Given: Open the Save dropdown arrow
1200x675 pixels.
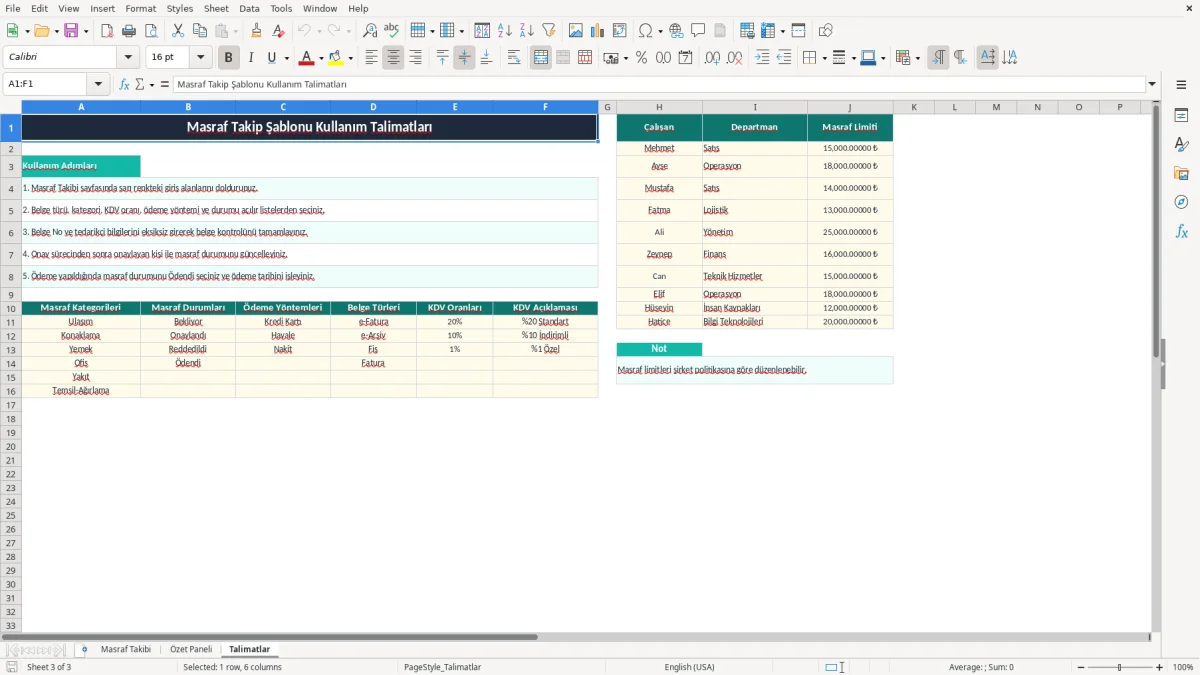Looking at the screenshot, I should (x=86, y=32).
